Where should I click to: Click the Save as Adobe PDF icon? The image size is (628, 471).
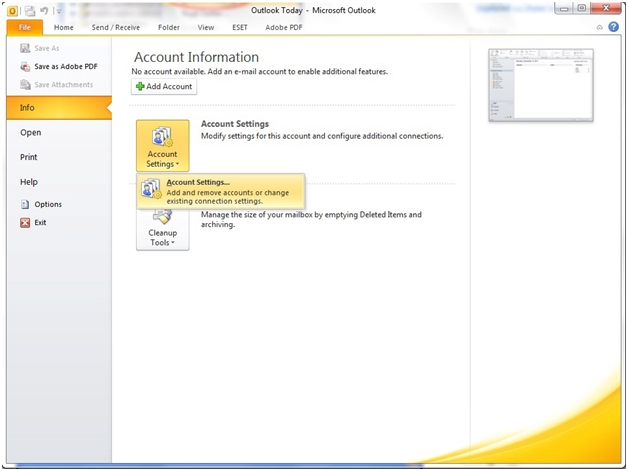pos(25,66)
